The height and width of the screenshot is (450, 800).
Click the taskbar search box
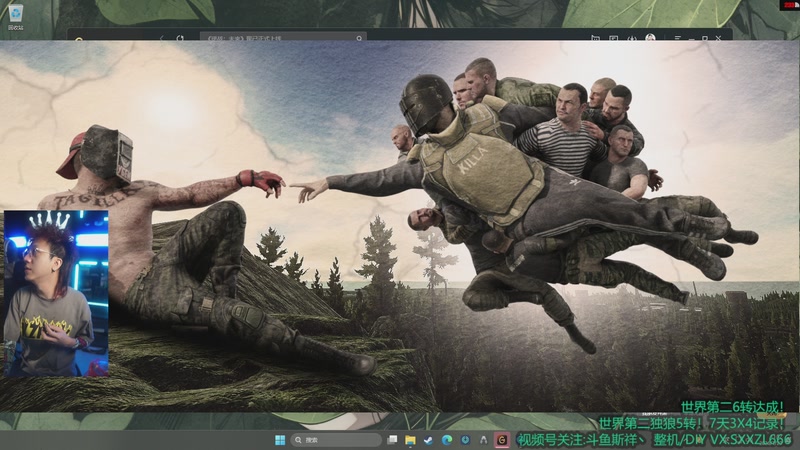click(336, 440)
